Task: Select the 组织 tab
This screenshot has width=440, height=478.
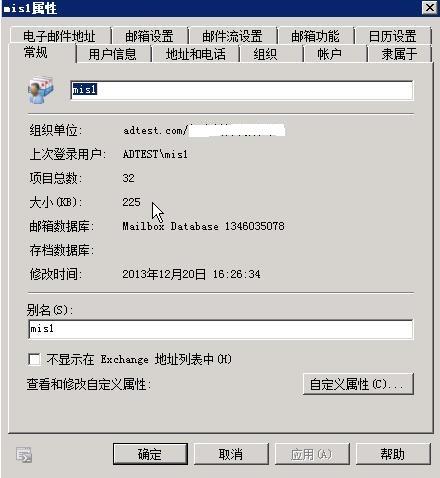Action: pyautogui.click(x=265, y=54)
